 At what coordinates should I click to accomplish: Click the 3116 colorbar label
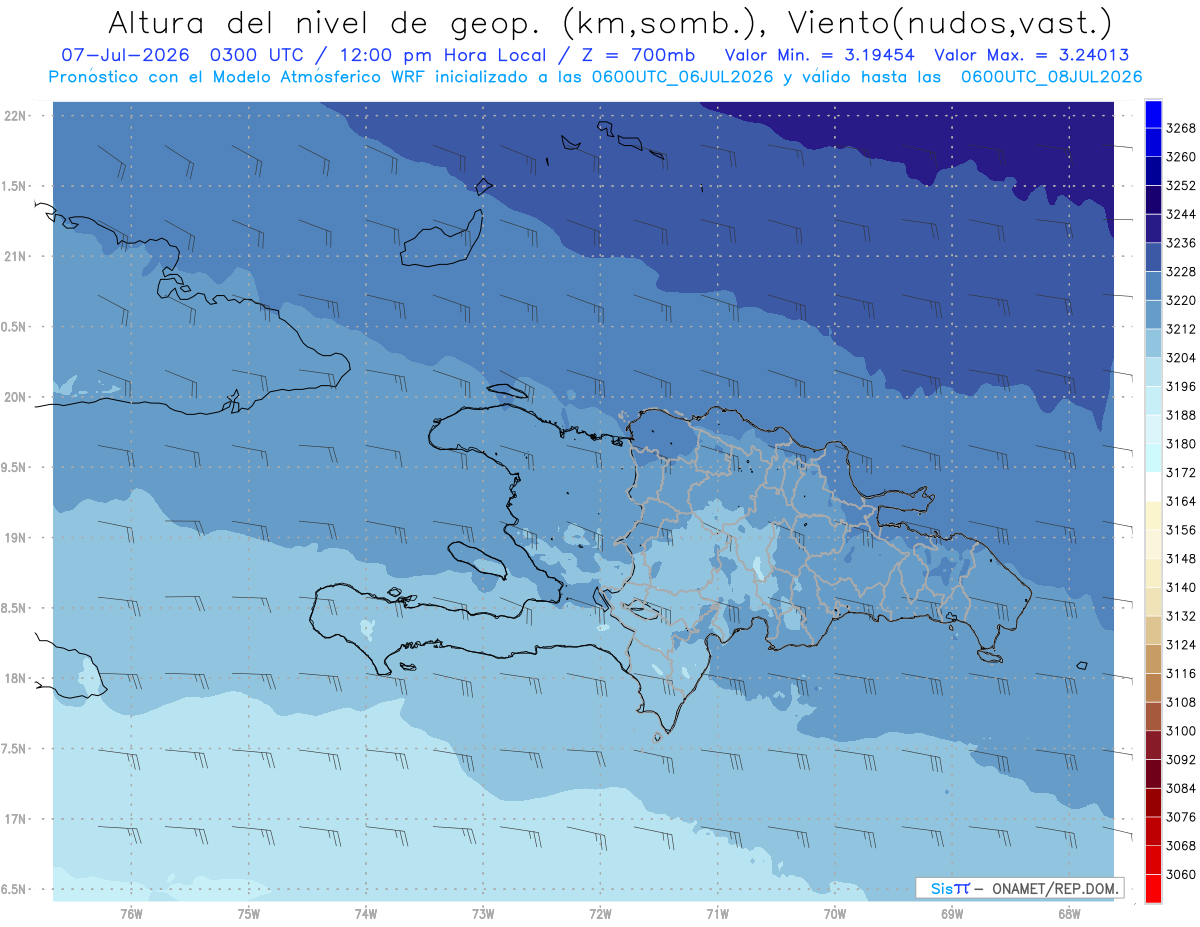(1181, 673)
